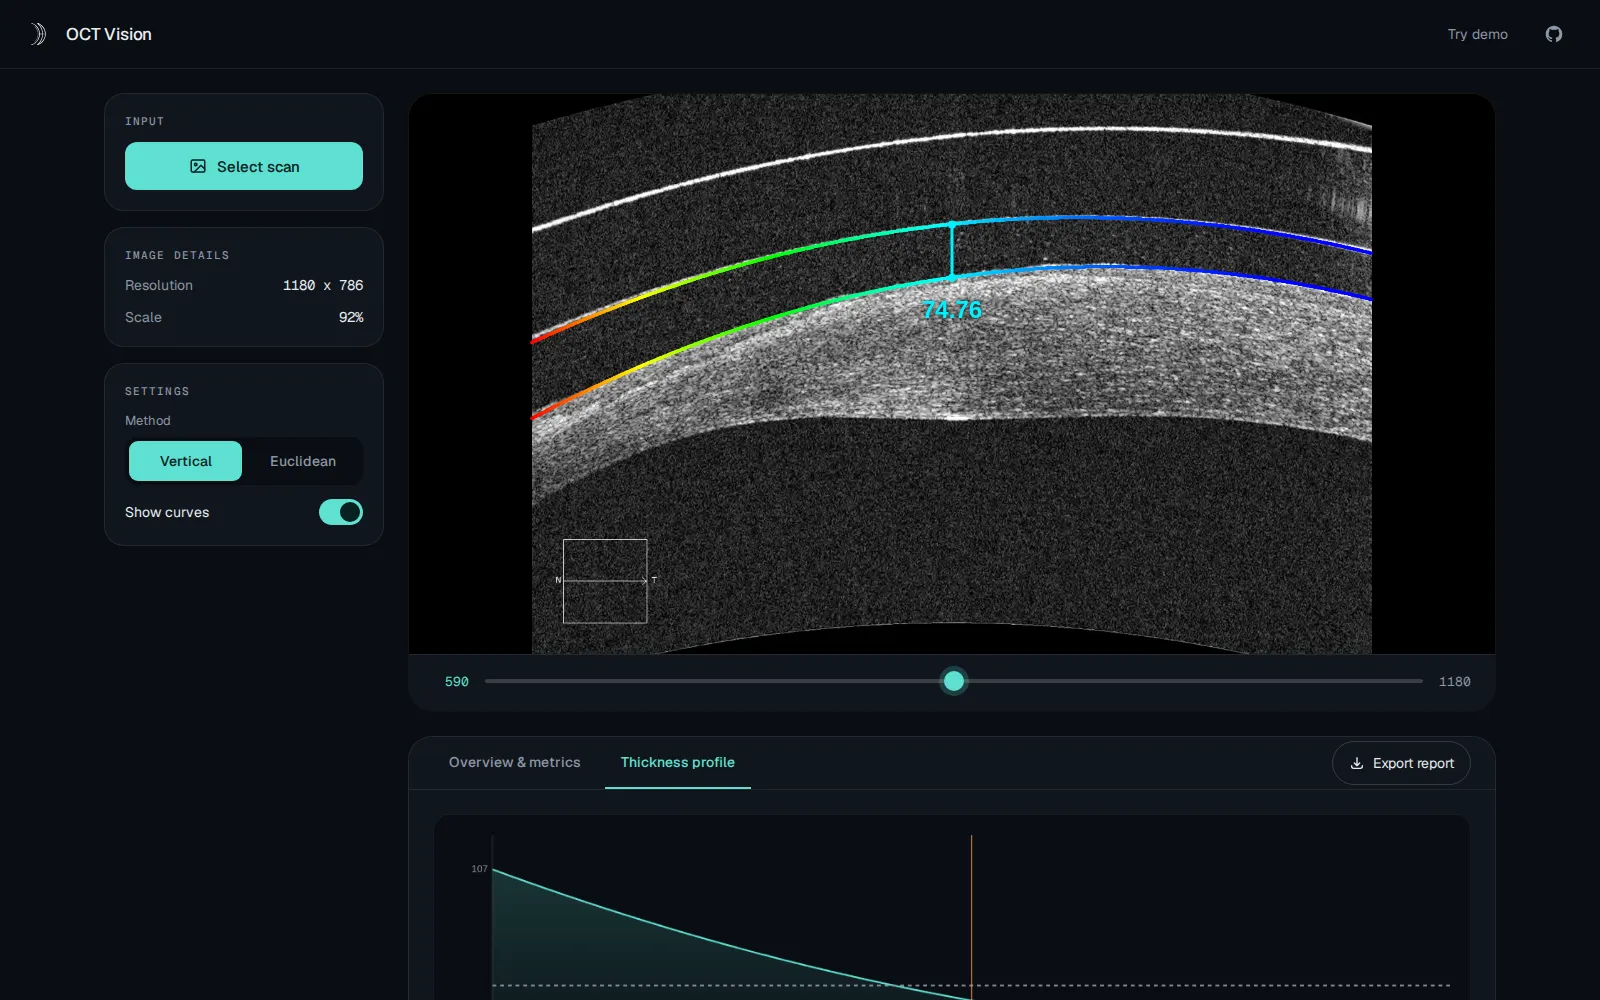Select the Vertical method option
Screen dimensions: 1600x1000
(x=186, y=461)
